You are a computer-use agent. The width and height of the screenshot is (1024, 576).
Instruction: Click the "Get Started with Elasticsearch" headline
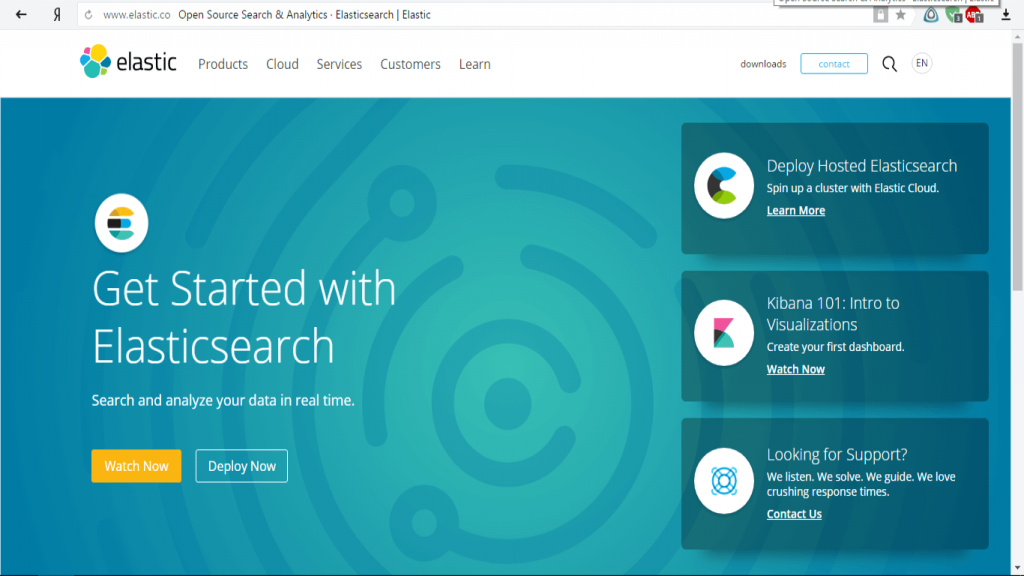244,317
